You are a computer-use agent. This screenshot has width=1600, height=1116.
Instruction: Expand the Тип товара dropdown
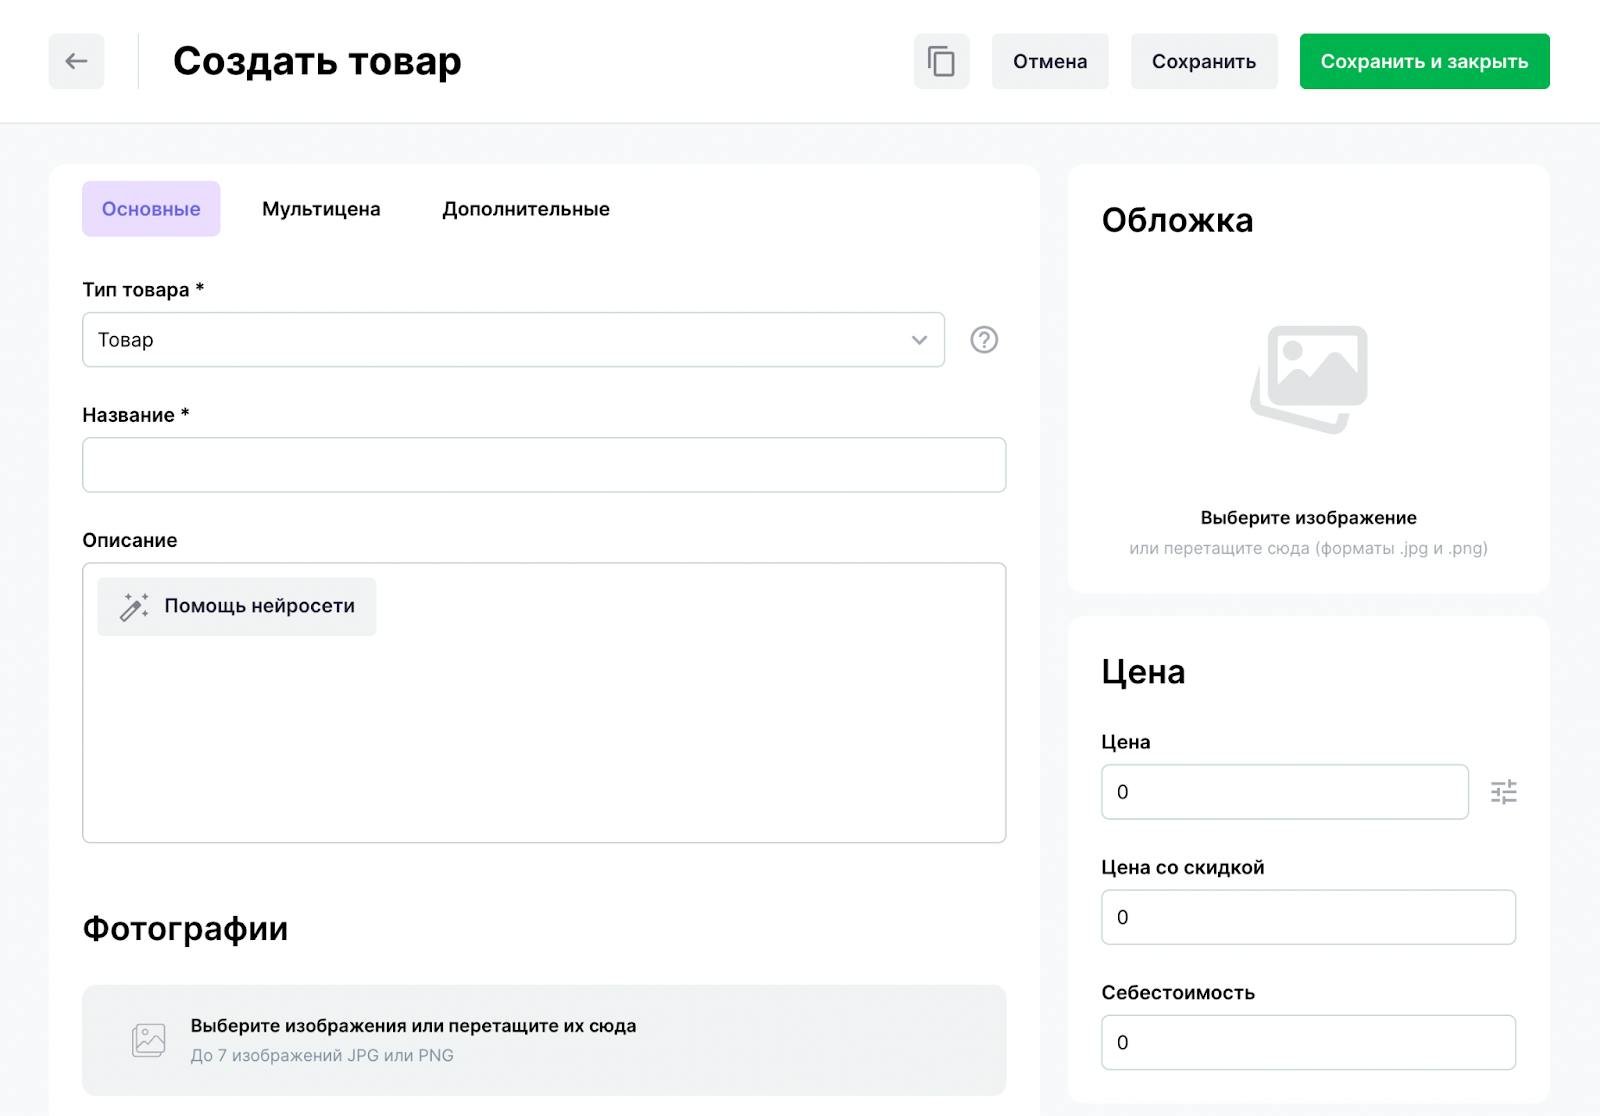[513, 340]
